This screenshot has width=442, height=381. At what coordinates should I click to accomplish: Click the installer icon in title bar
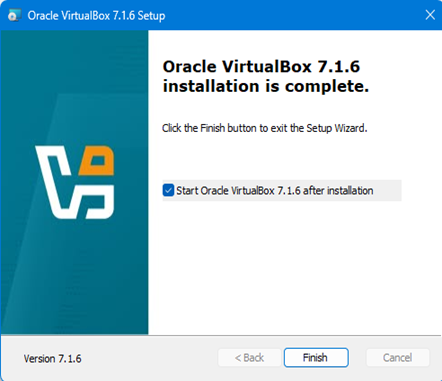pos(14,15)
